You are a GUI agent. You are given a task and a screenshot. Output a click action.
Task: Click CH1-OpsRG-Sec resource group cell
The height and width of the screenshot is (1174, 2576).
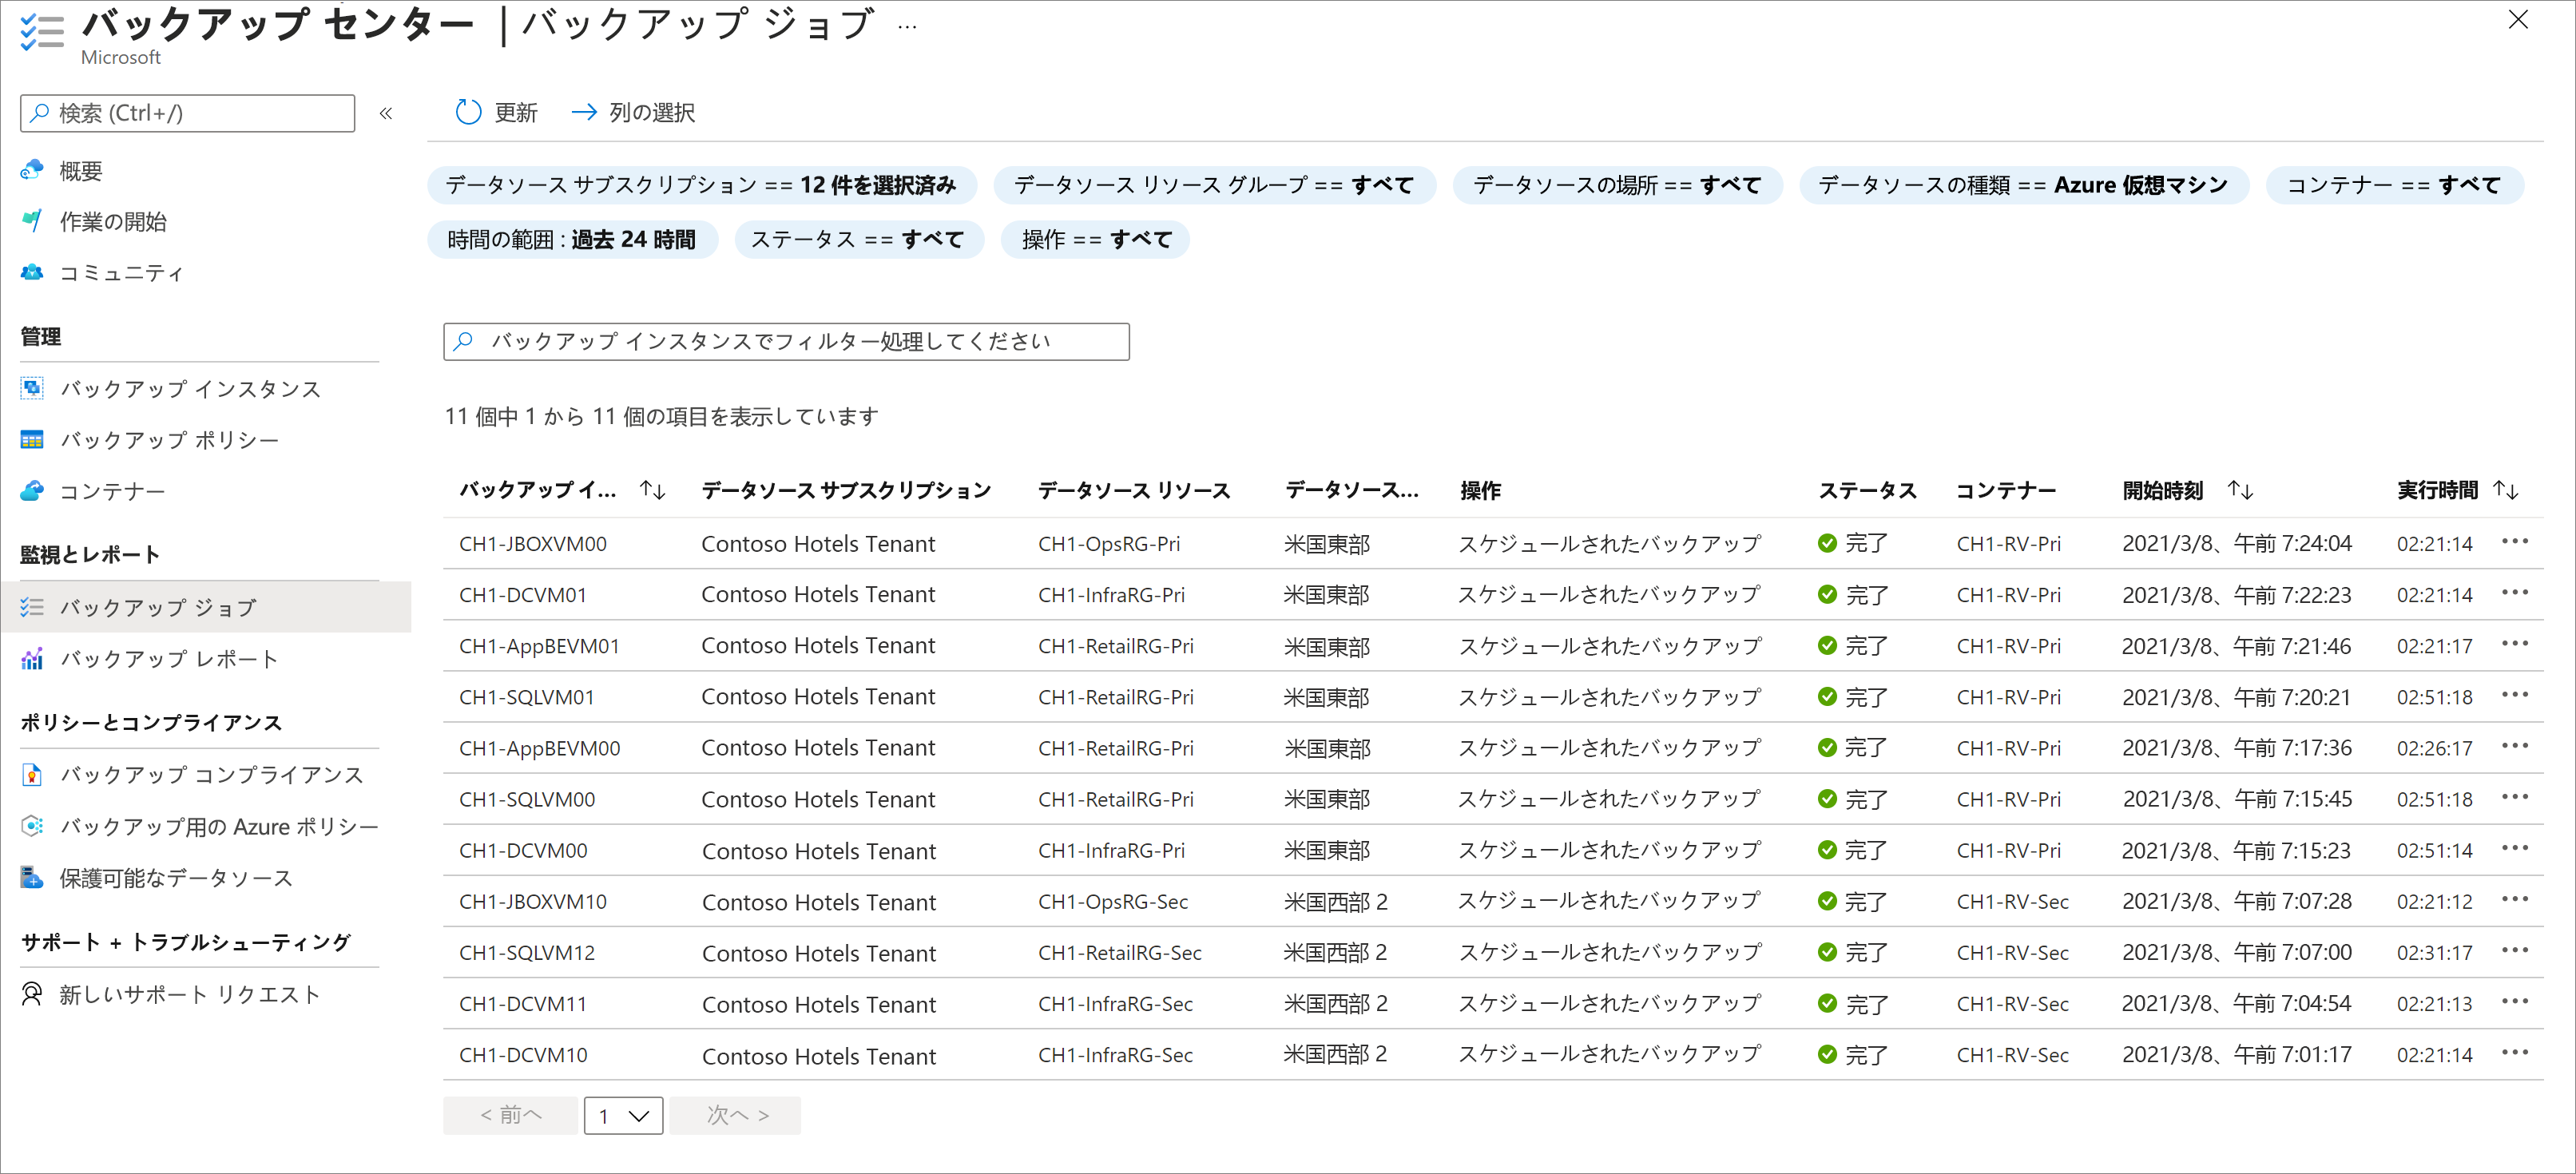tap(1113, 902)
